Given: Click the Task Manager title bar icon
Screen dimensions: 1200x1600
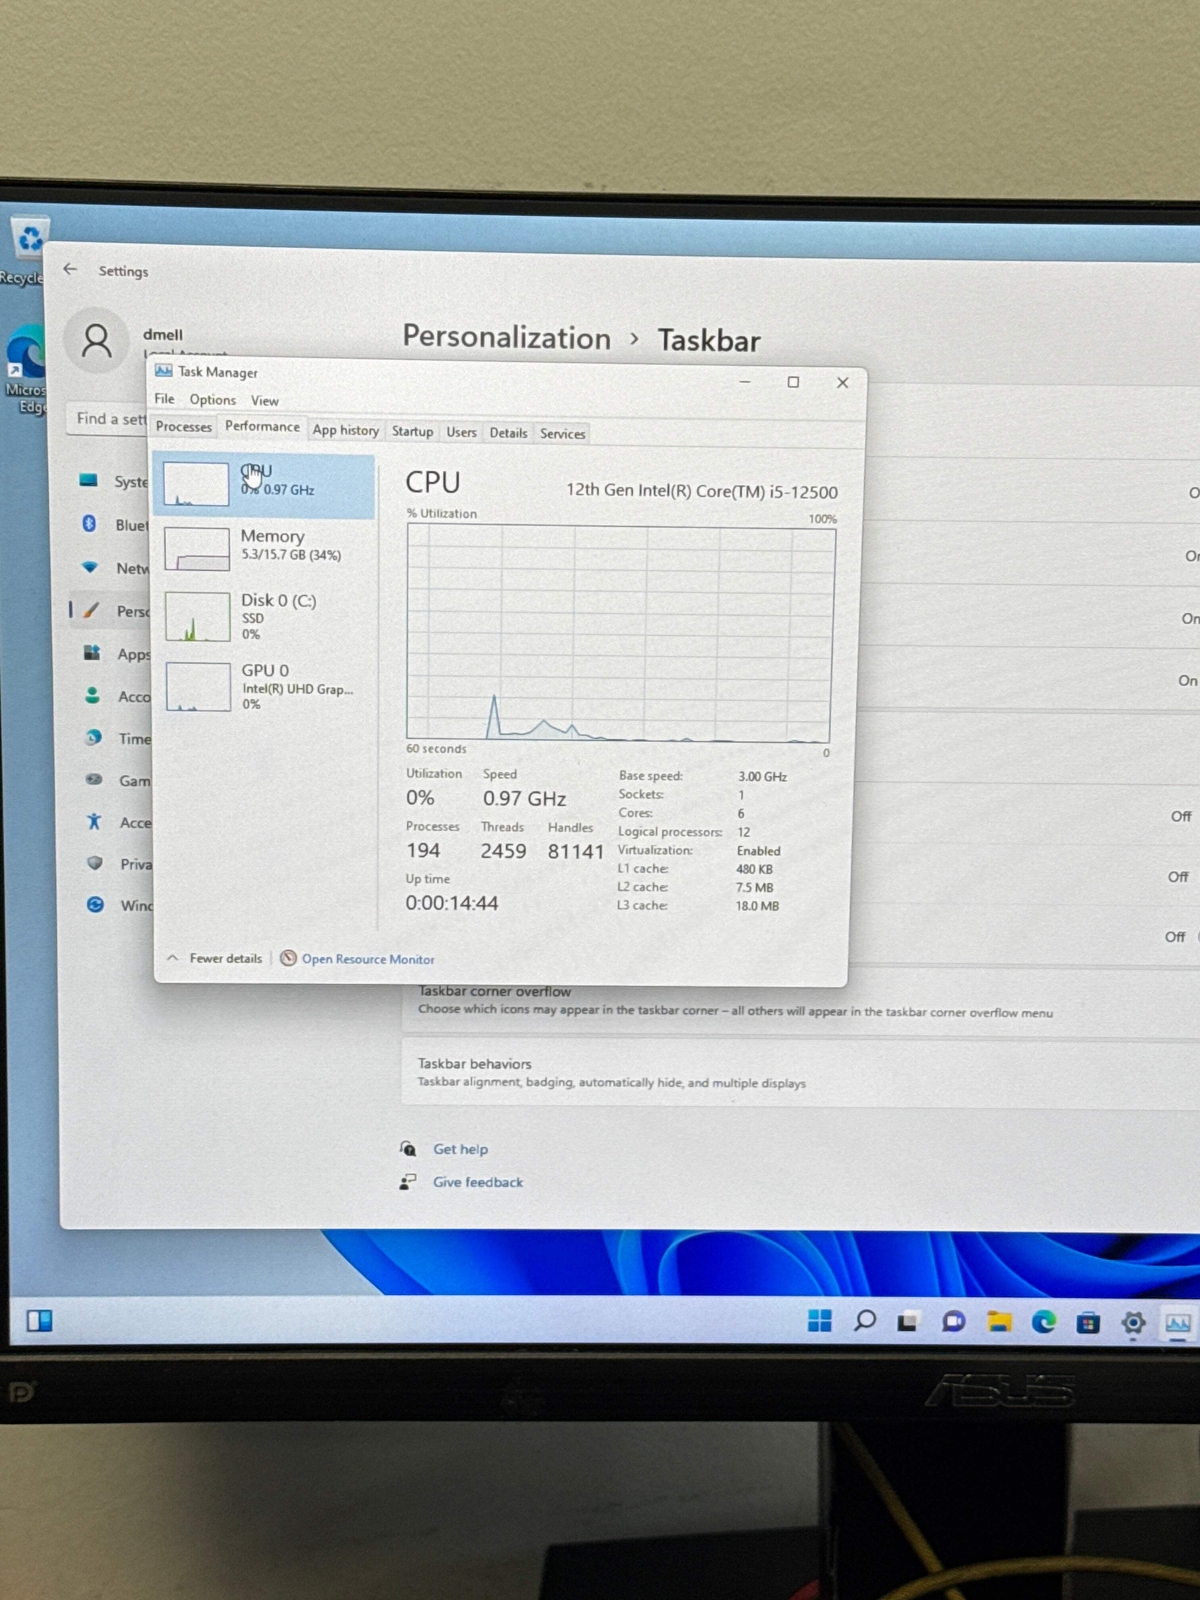Looking at the screenshot, I should coord(163,370).
